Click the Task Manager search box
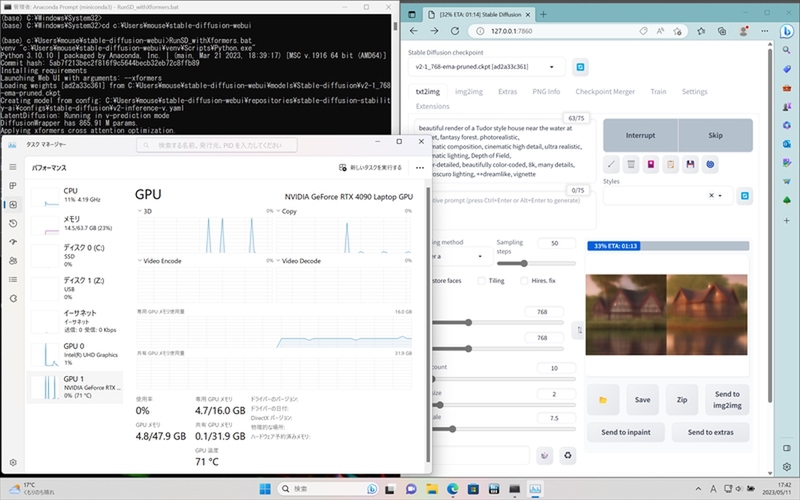This screenshot has height=500, width=800. 217,145
